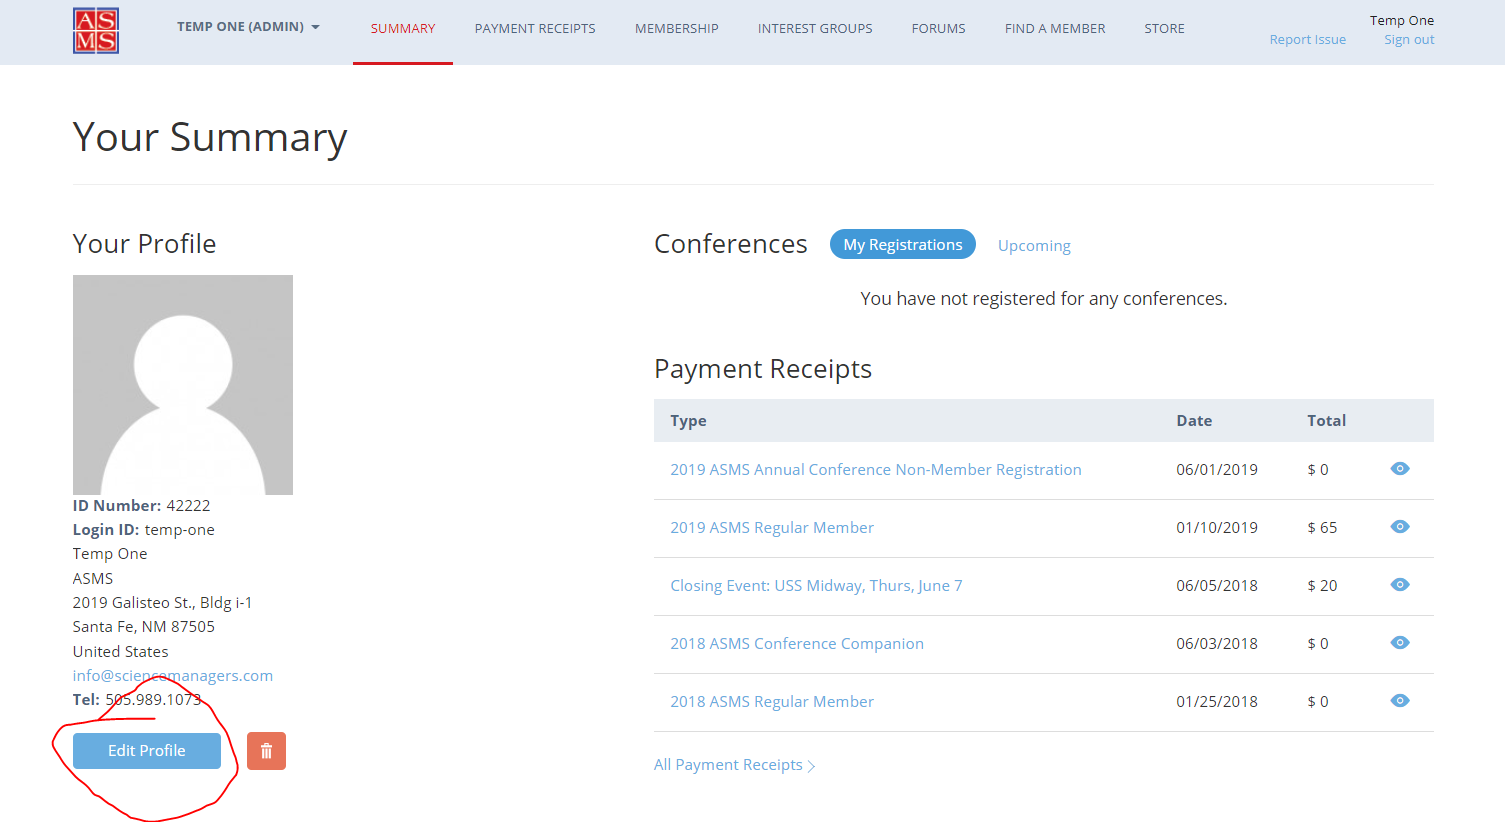Screen dimensions: 1505x822
Task: Delete profile with red trash icon
Action: coord(266,751)
